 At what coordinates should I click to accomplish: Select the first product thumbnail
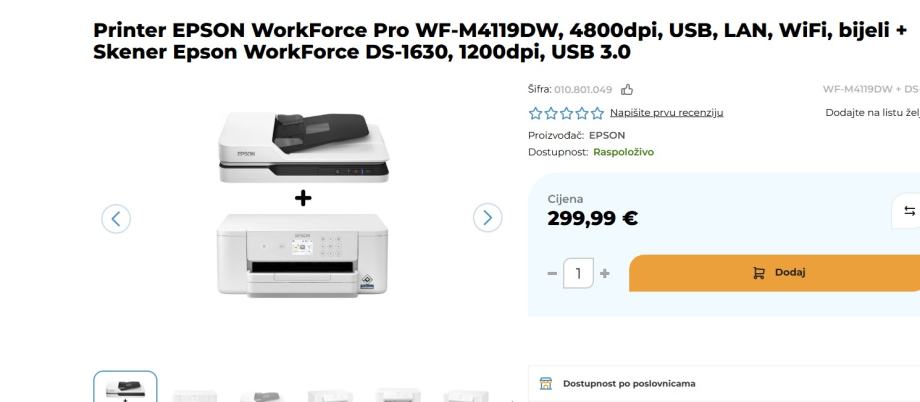125,387
